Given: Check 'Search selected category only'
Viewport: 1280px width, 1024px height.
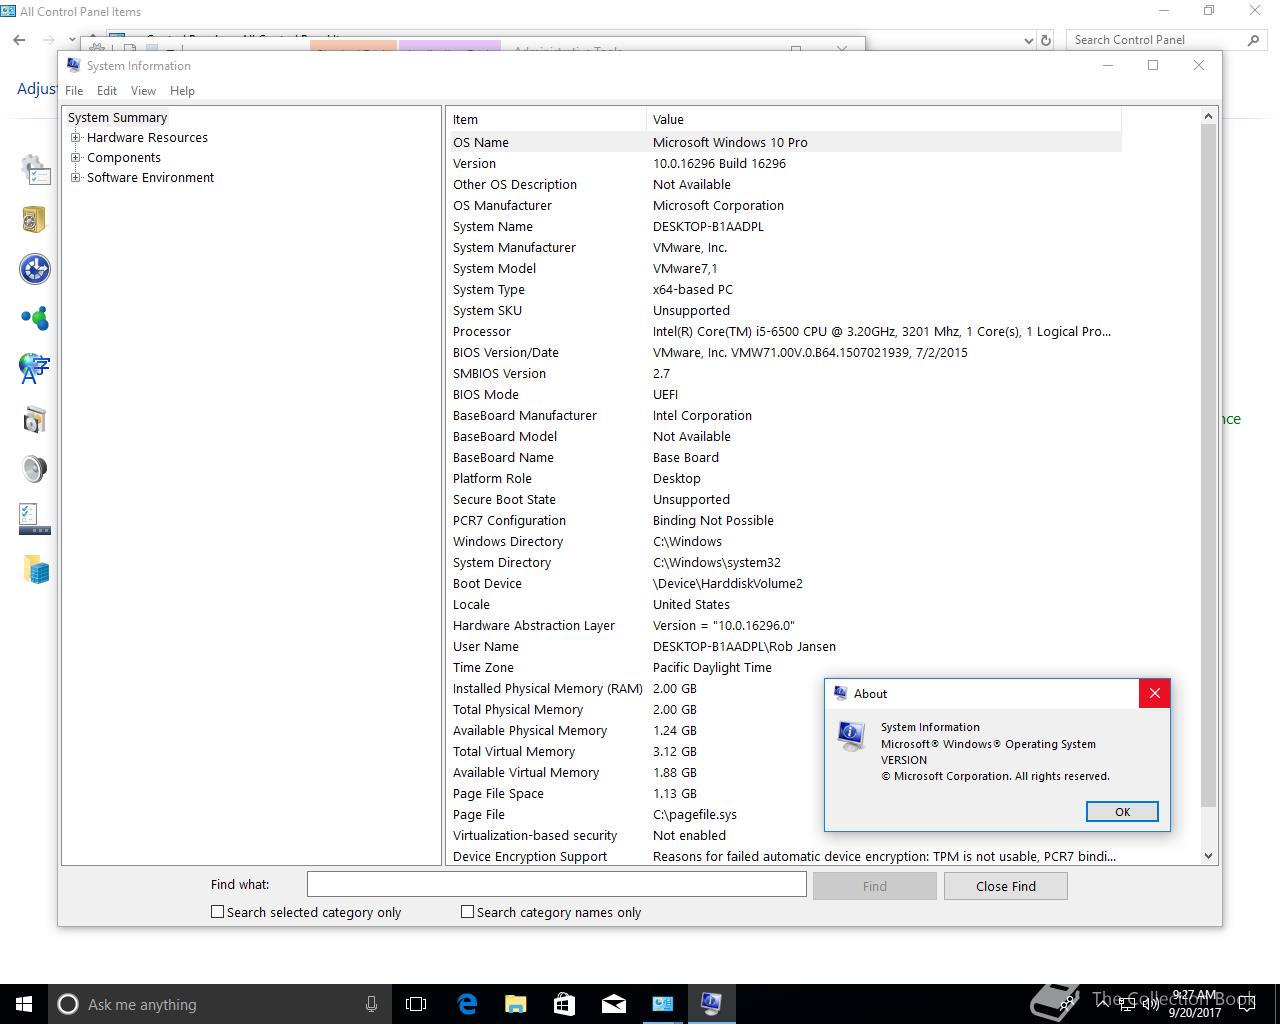Looking at the screenshot, I should click(x=217, y=912).
